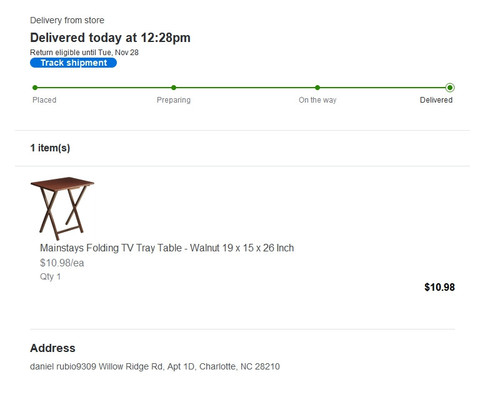The image size is (500, 414).
Task: Click the Preparing step label
Action: click(x=174, y=100)
